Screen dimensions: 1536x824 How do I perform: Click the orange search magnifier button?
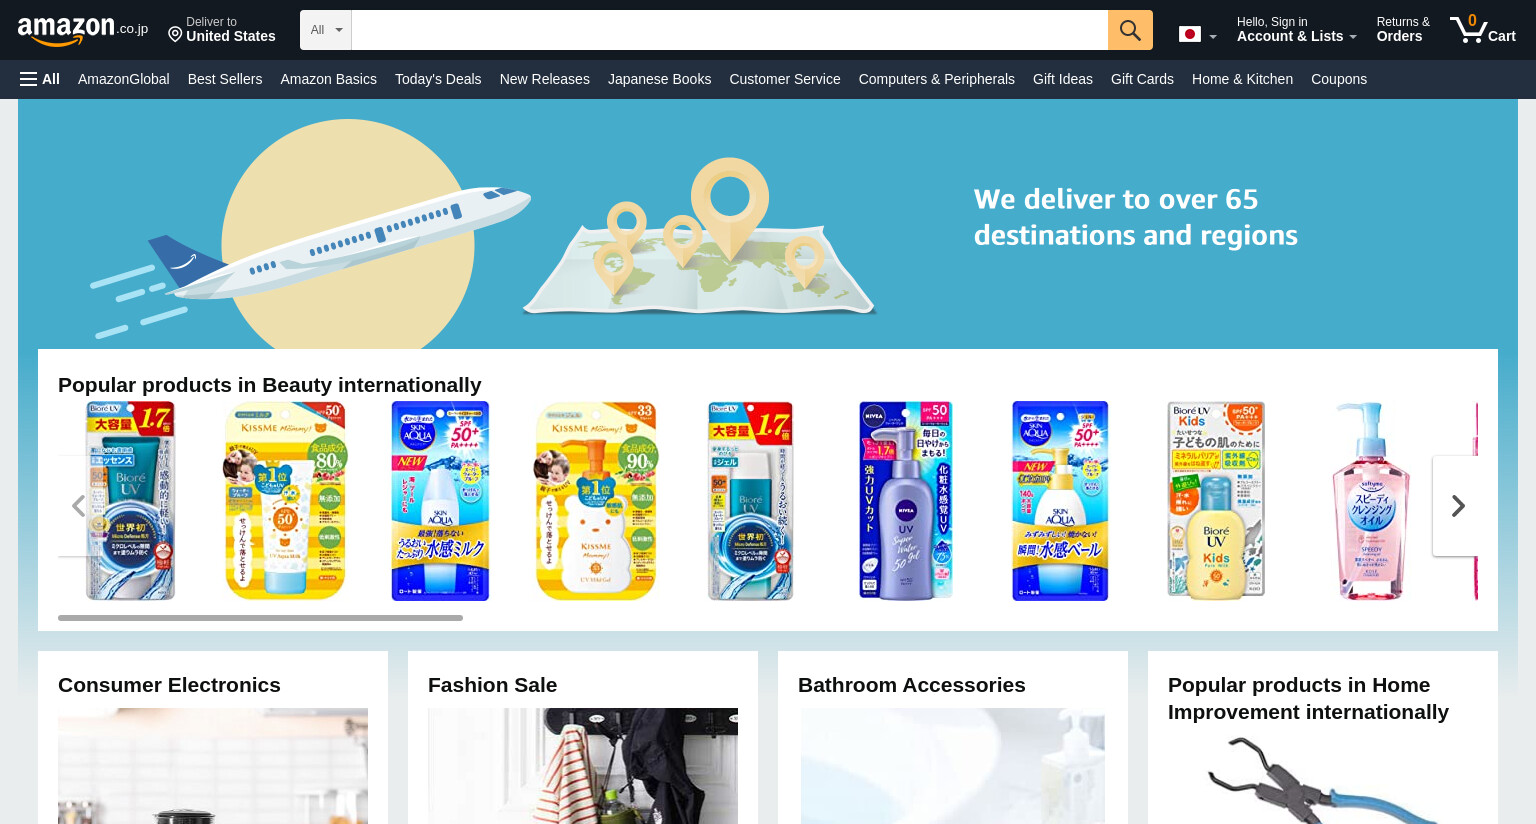point(1130,30)
